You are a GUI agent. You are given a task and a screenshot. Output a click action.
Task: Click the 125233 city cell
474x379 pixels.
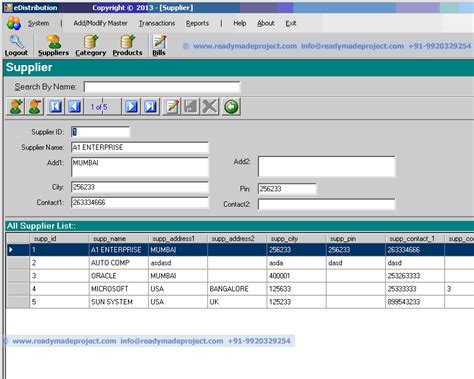tap(296, 302)
